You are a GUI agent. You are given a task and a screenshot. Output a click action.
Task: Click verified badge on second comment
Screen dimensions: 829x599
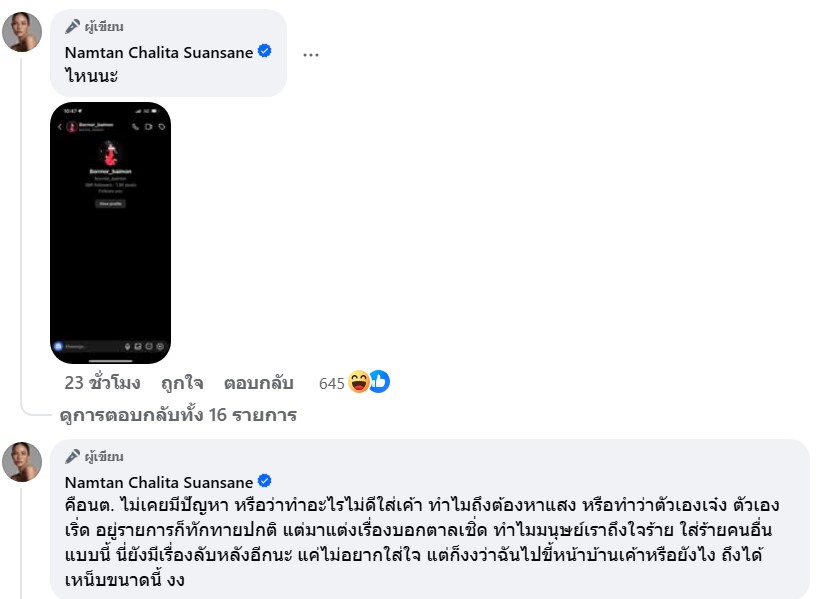tap(264, 481)
